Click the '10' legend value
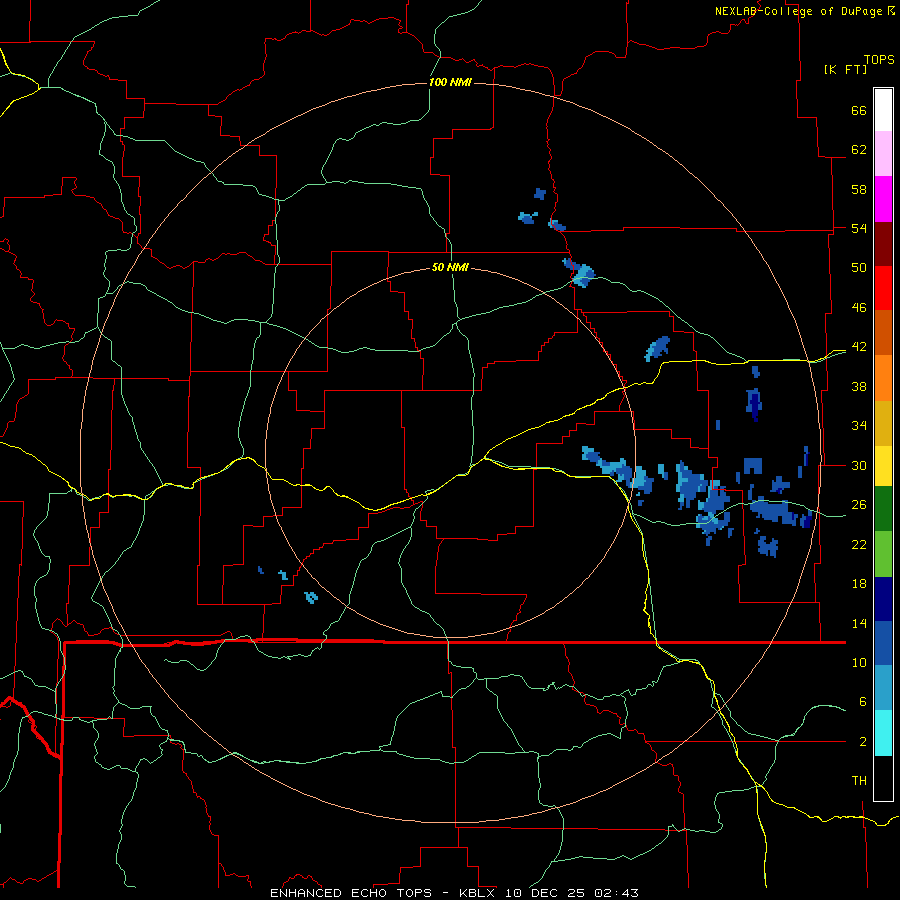Screen dimensions: 900x900 pyautogui.click(x=859, y=662)
